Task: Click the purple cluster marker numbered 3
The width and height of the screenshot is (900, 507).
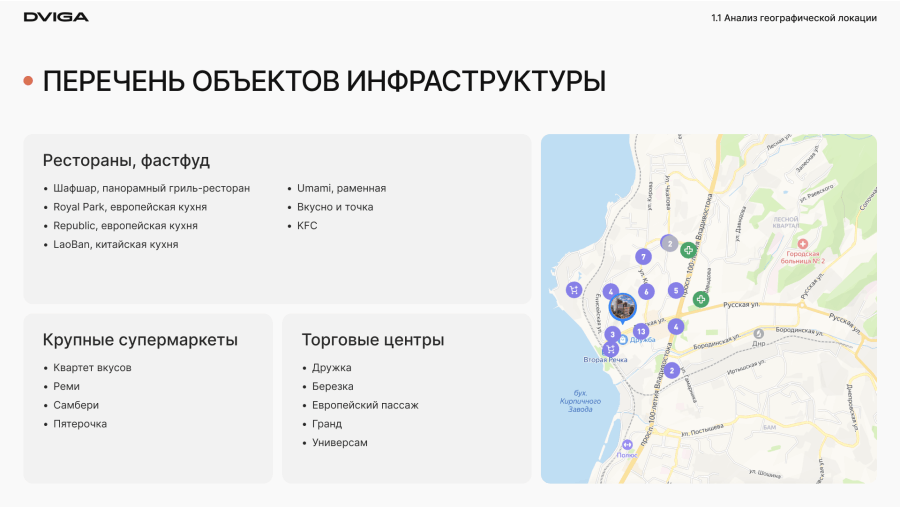Action: (612, 334)
